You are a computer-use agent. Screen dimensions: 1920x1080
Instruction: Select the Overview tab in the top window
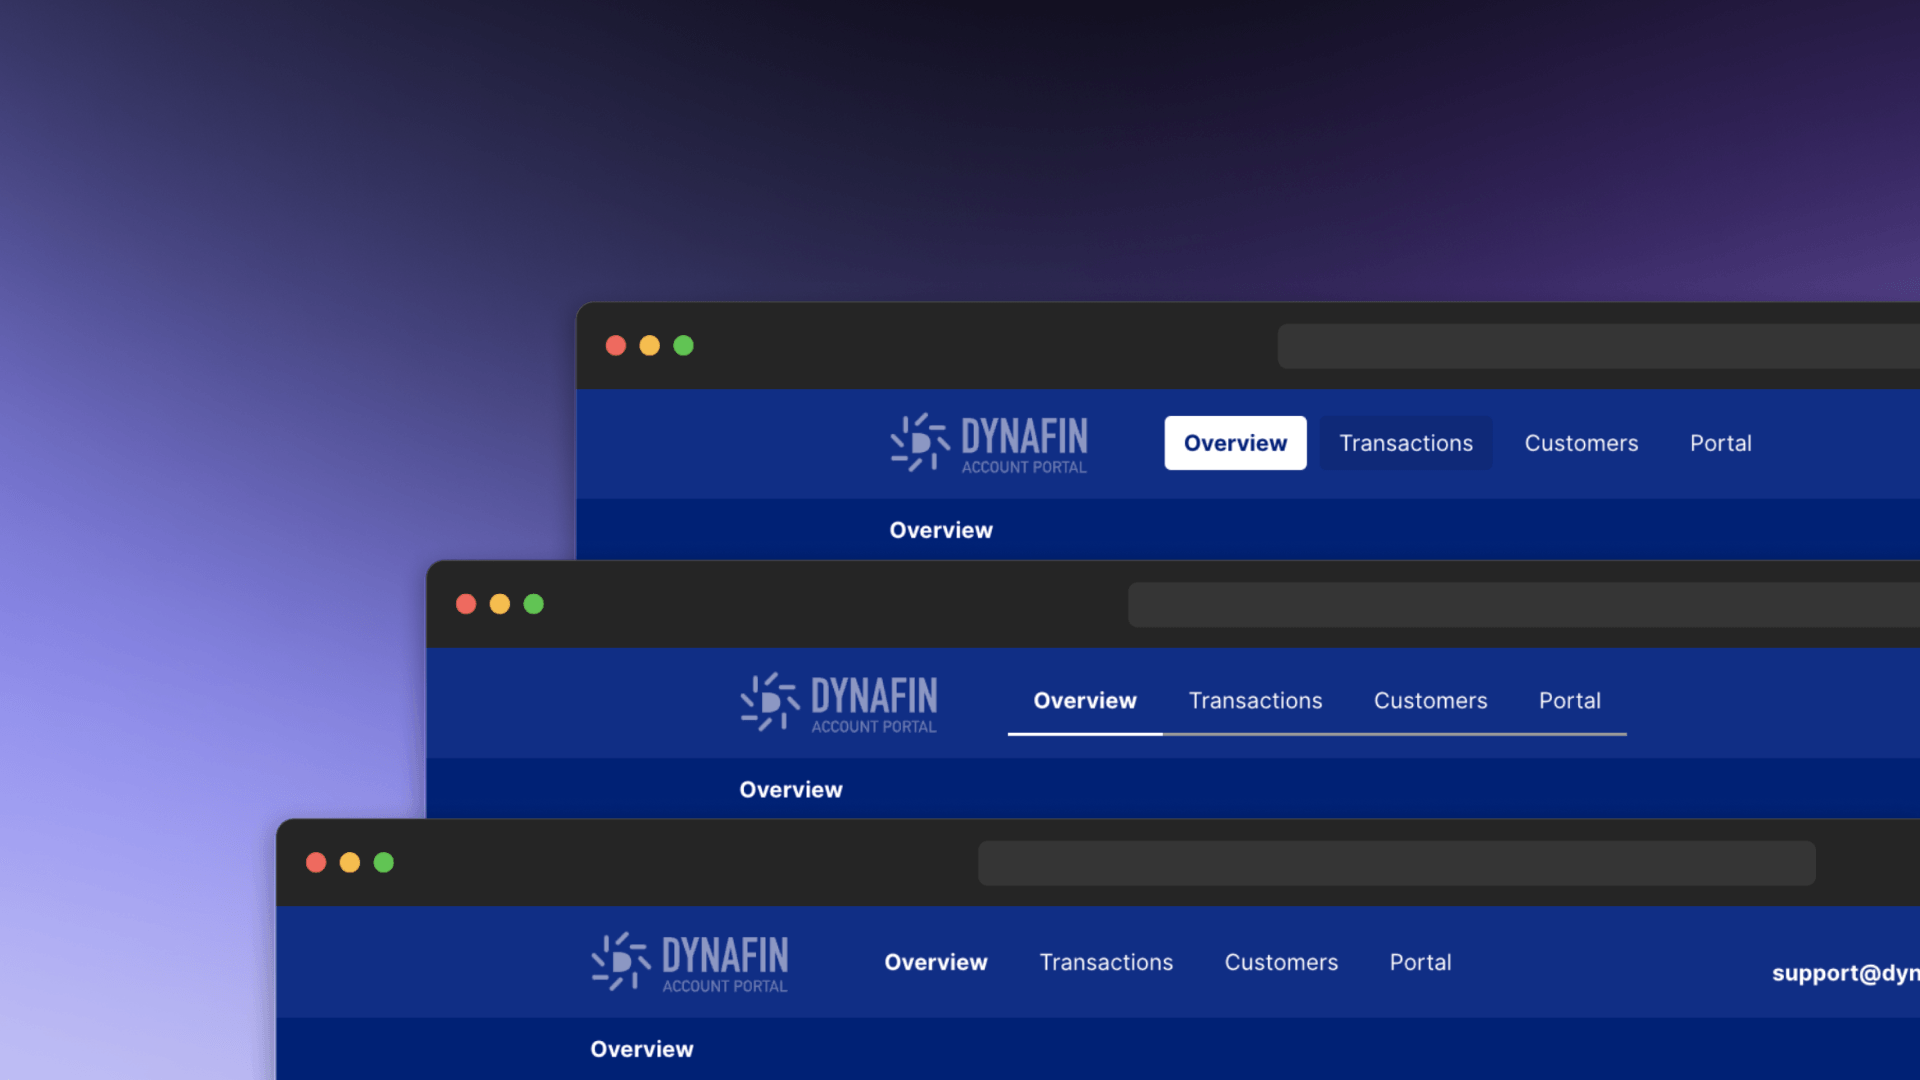(x=1234, y=442)
